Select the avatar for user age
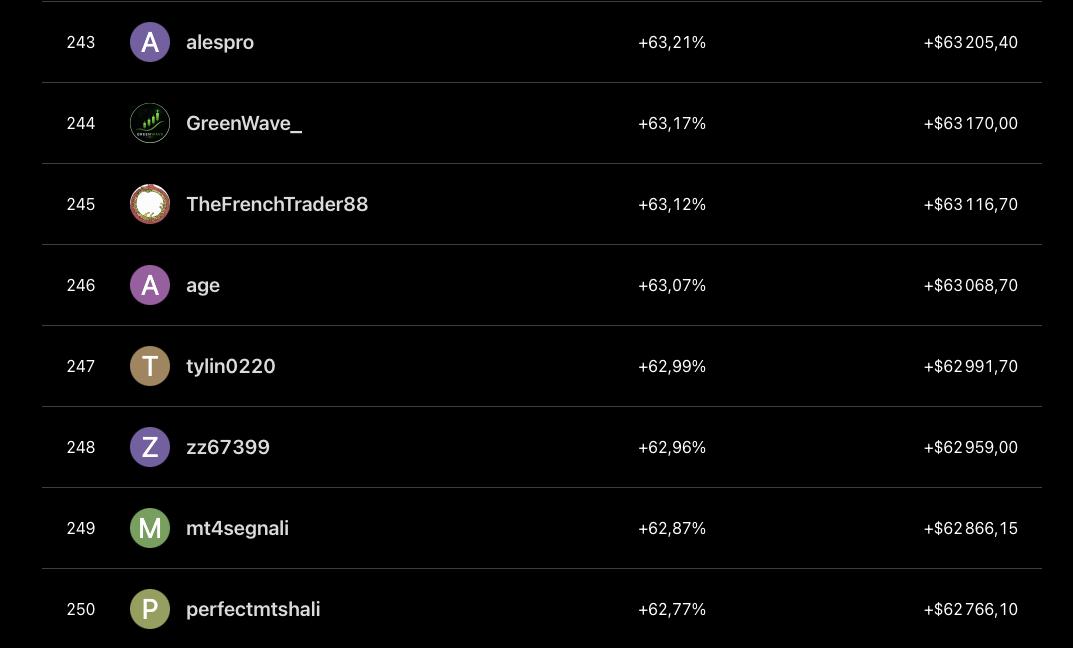This screenshot has width=1073, height=648. click(x=150, y=285)
